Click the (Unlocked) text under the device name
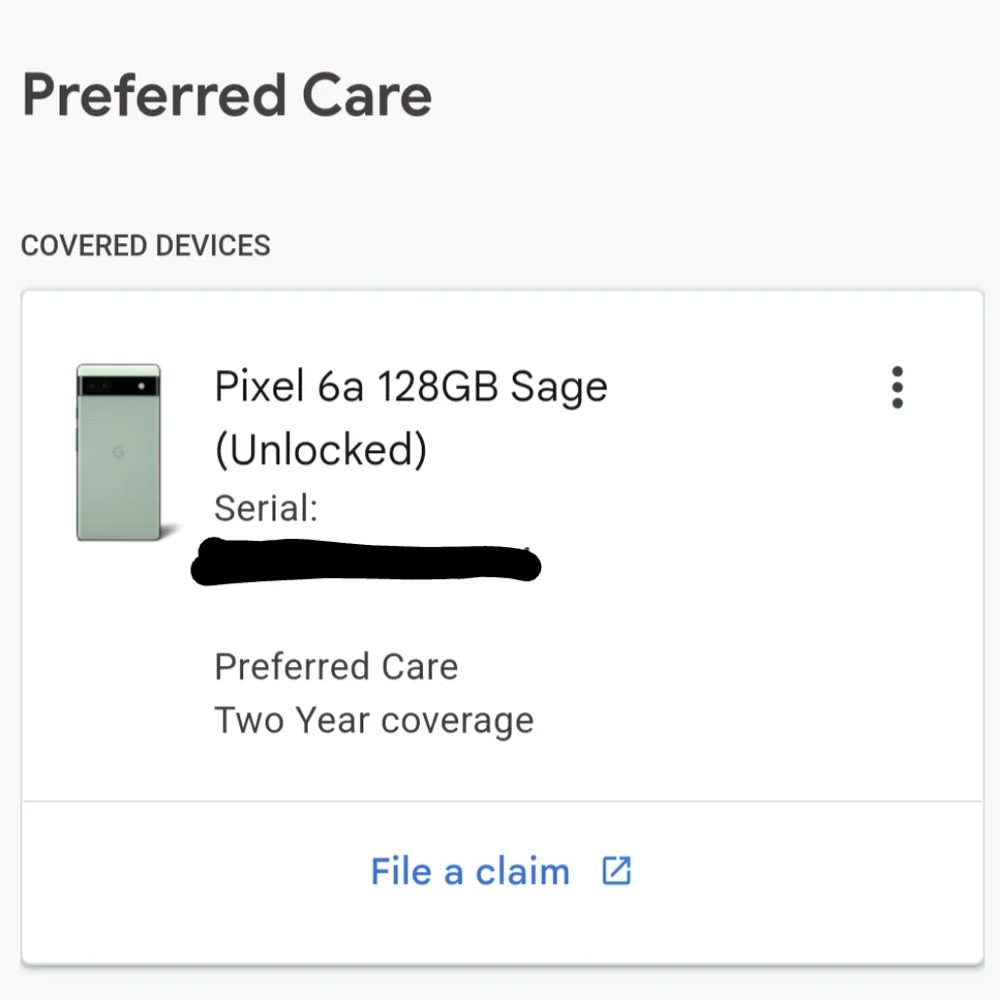The width and height of the screenshot is (1000, 1000). (320, 449)
